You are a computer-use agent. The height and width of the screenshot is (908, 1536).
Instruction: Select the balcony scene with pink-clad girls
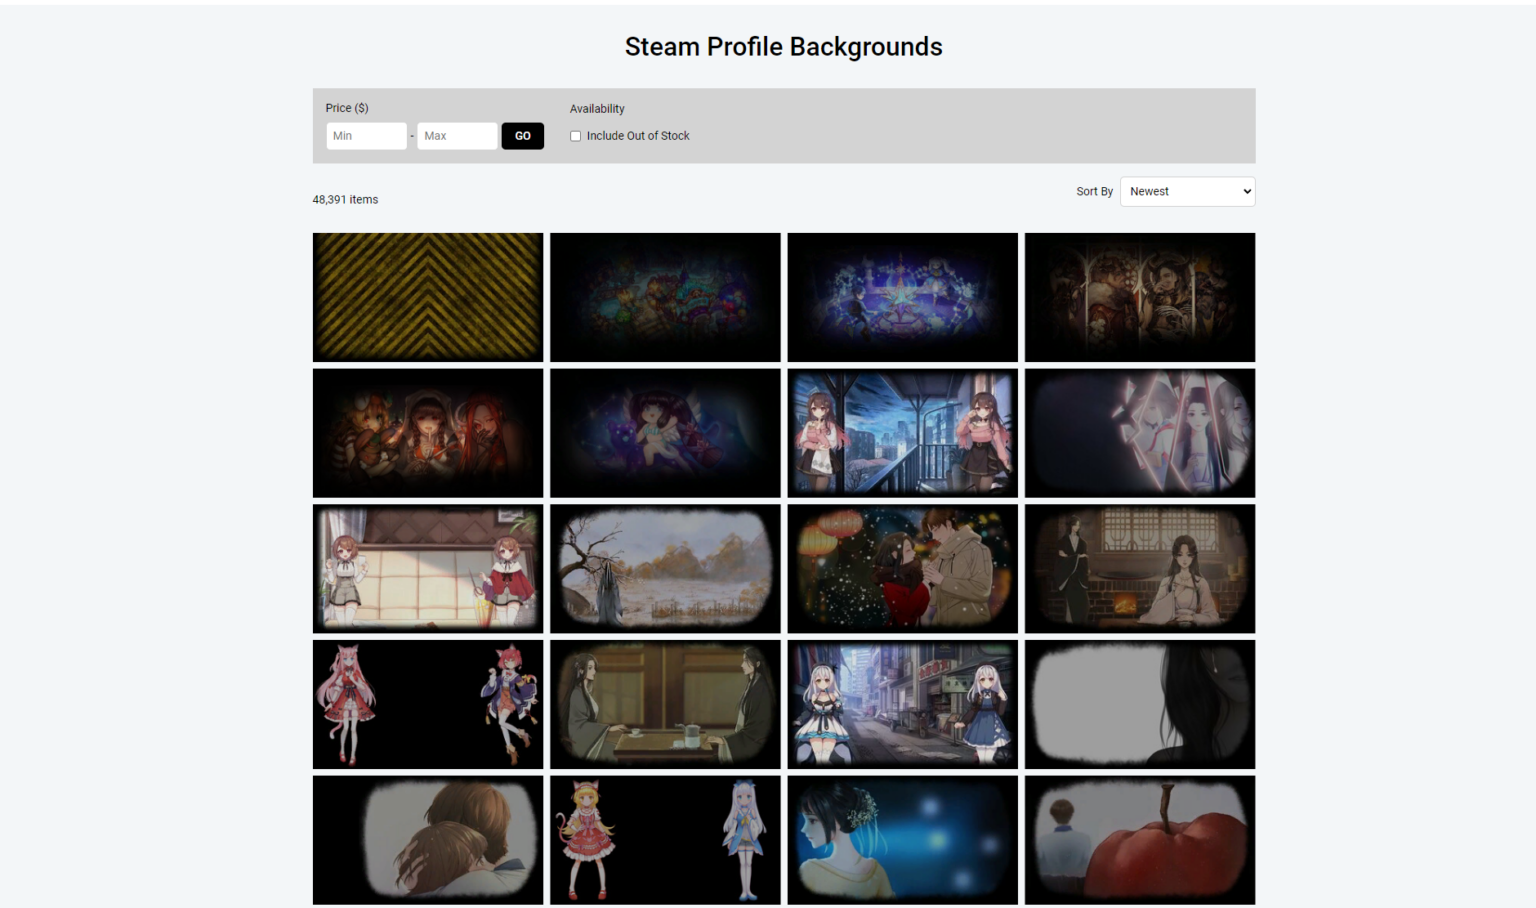(902, 433)
